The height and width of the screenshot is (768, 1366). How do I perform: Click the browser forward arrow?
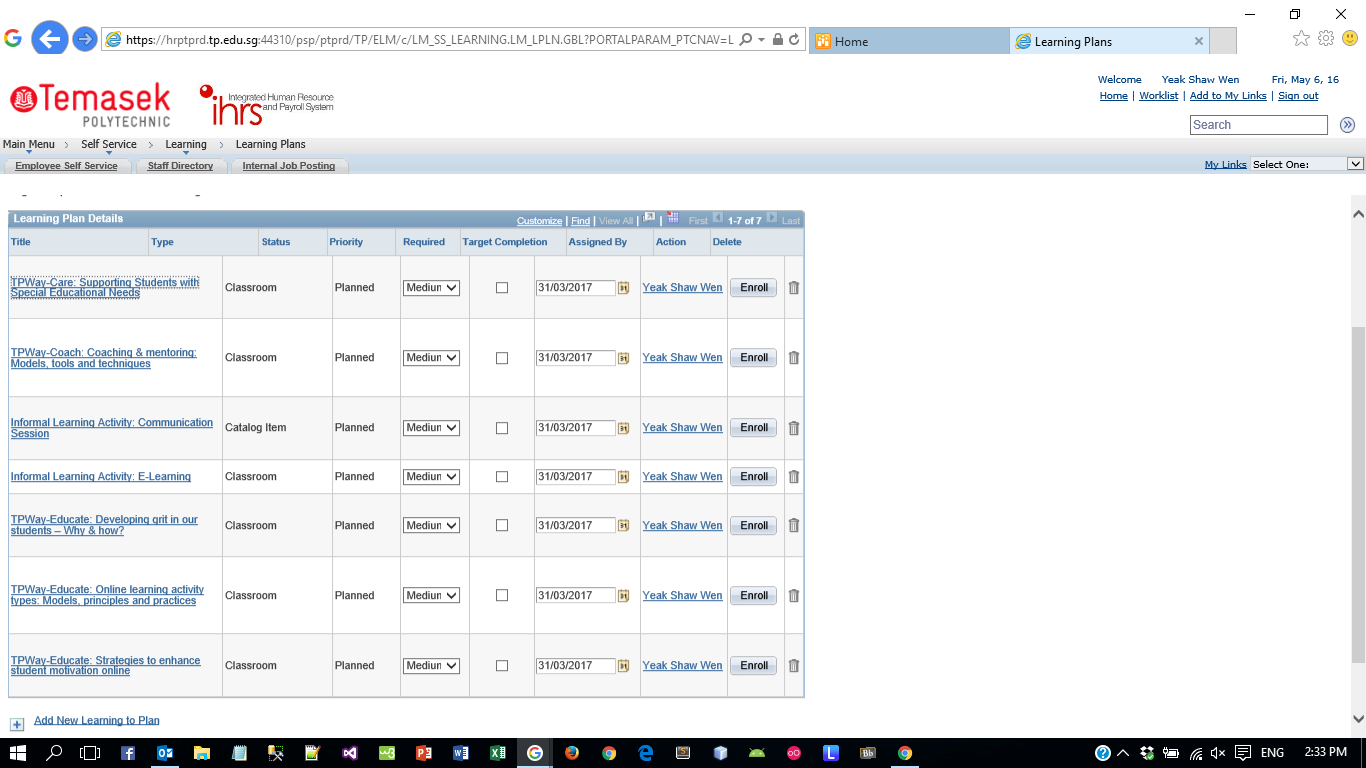85,39
